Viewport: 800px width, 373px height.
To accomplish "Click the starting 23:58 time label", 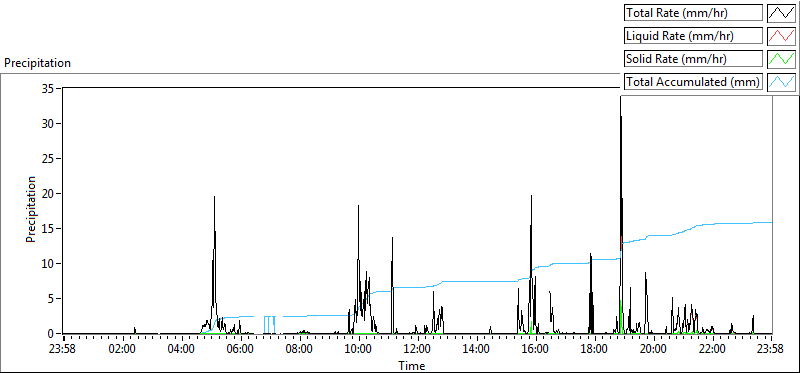I will [x=63, y=350].
